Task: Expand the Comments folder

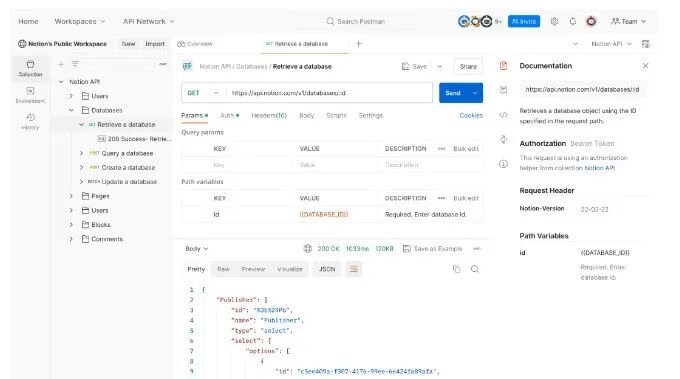Action: click(72, 239)
